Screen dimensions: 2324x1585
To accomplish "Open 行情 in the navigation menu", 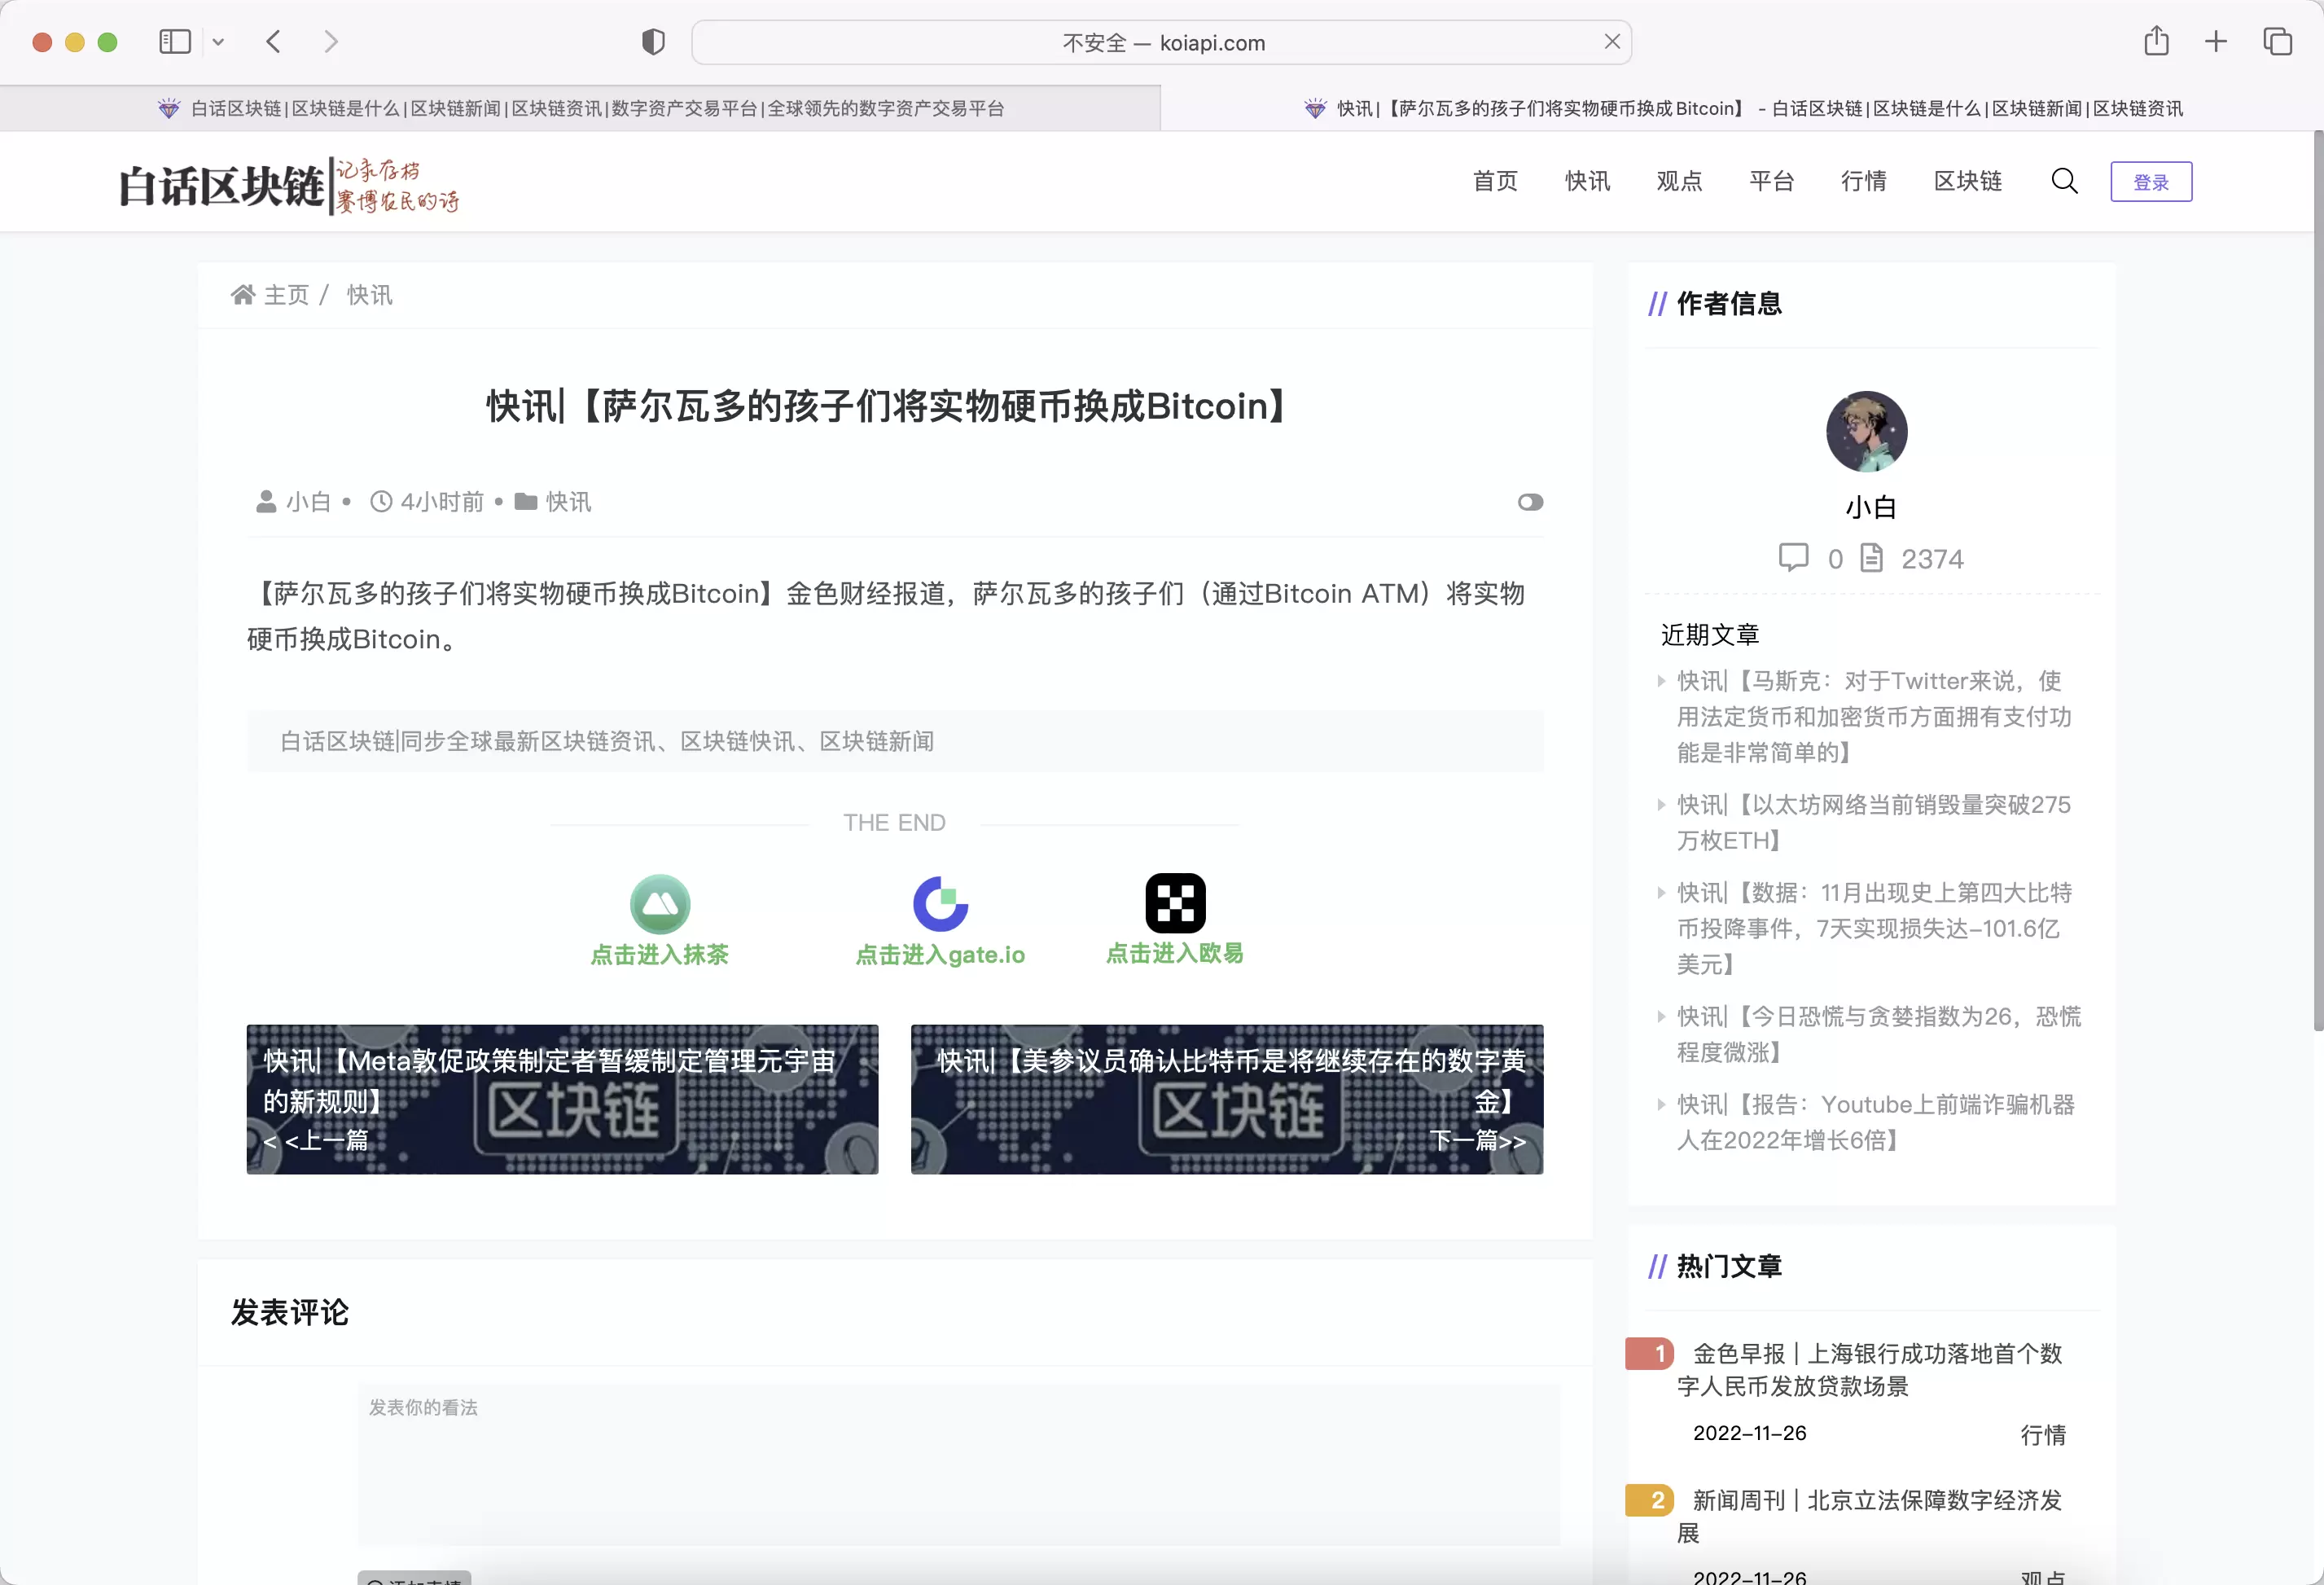I will click(1863, 181).
